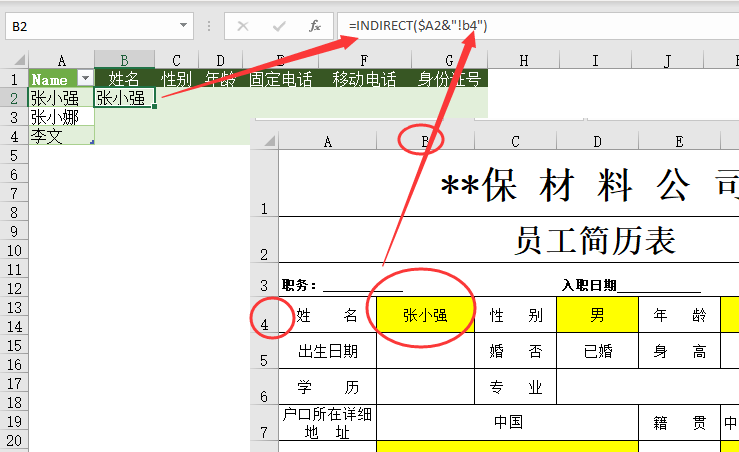Screen dimensions: 739x452
Task: Select cell A3 containing 张小娜
Action: [61, 117]
